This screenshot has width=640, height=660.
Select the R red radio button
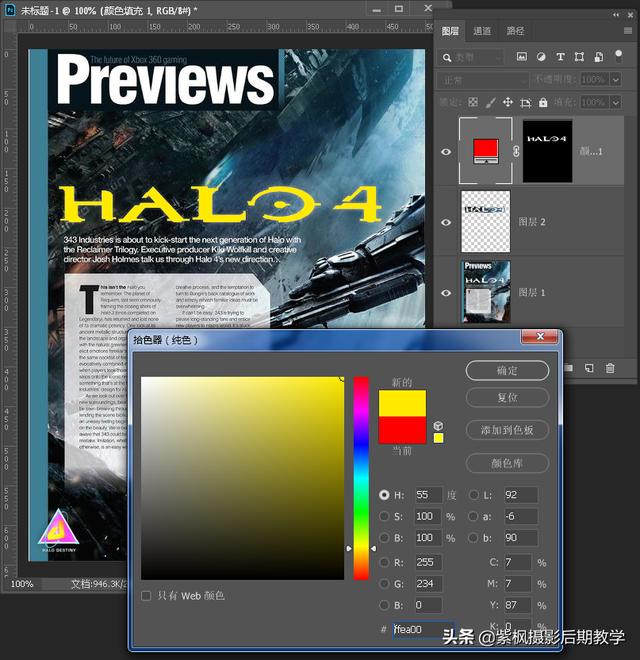[x=384, y=562]
